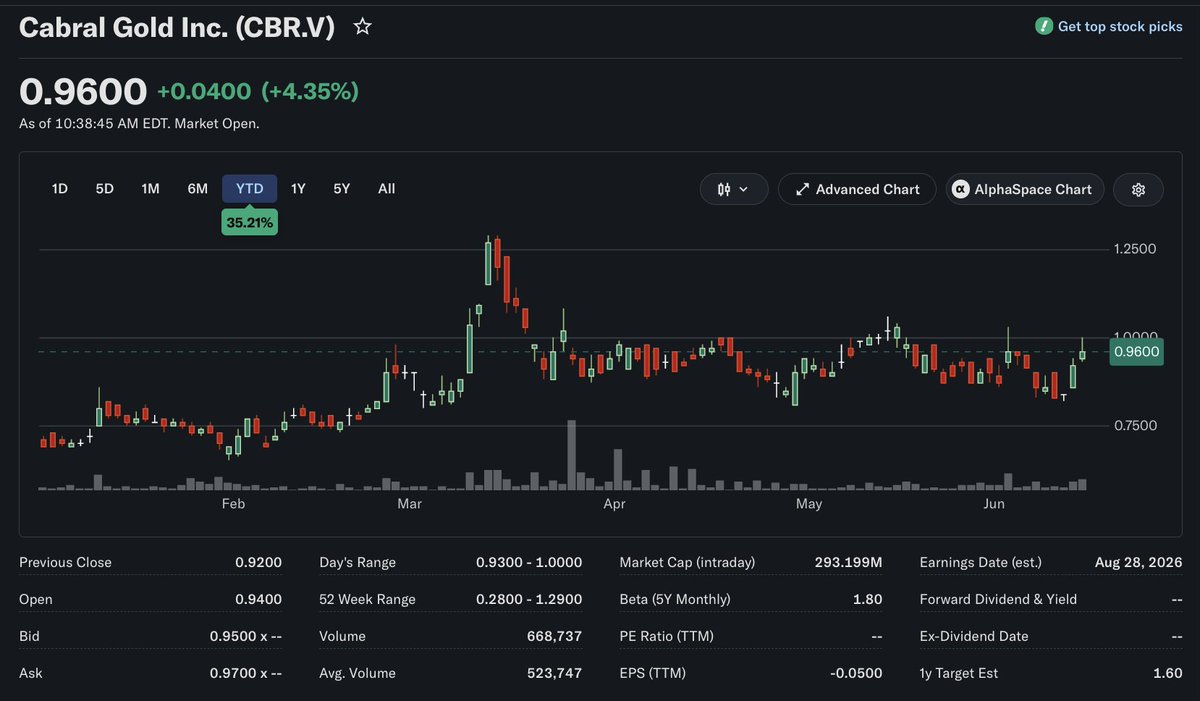Viewport: 1200px width, 701px height.
Task: Click the Ask value 0.9700 x --
Action: click(x=246, y=673)
